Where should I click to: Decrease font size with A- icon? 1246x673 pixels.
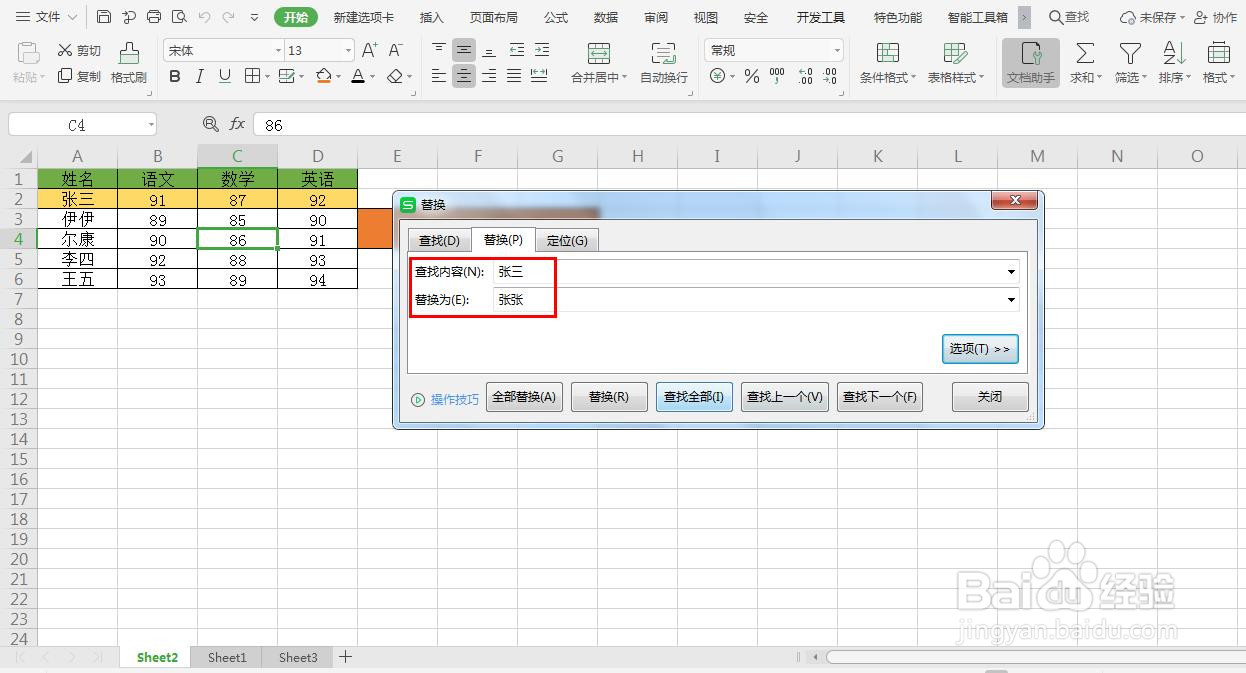point(395,50)
